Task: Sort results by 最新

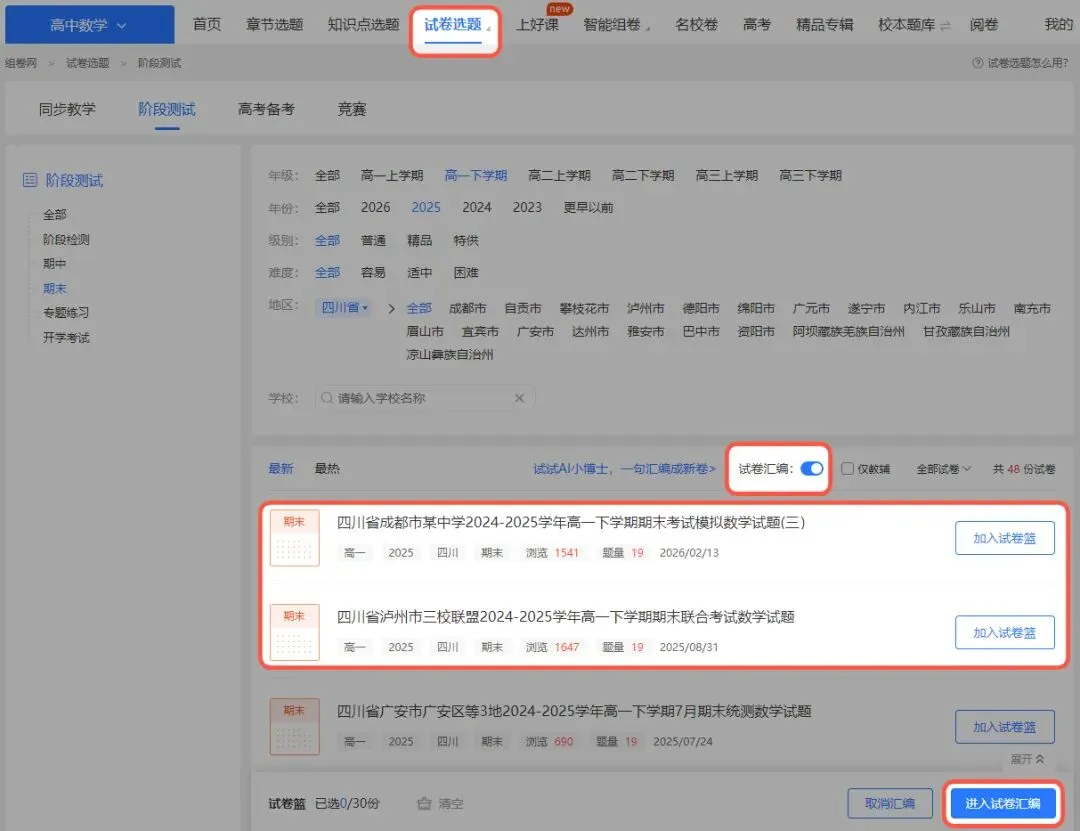Action: [281, 469]
